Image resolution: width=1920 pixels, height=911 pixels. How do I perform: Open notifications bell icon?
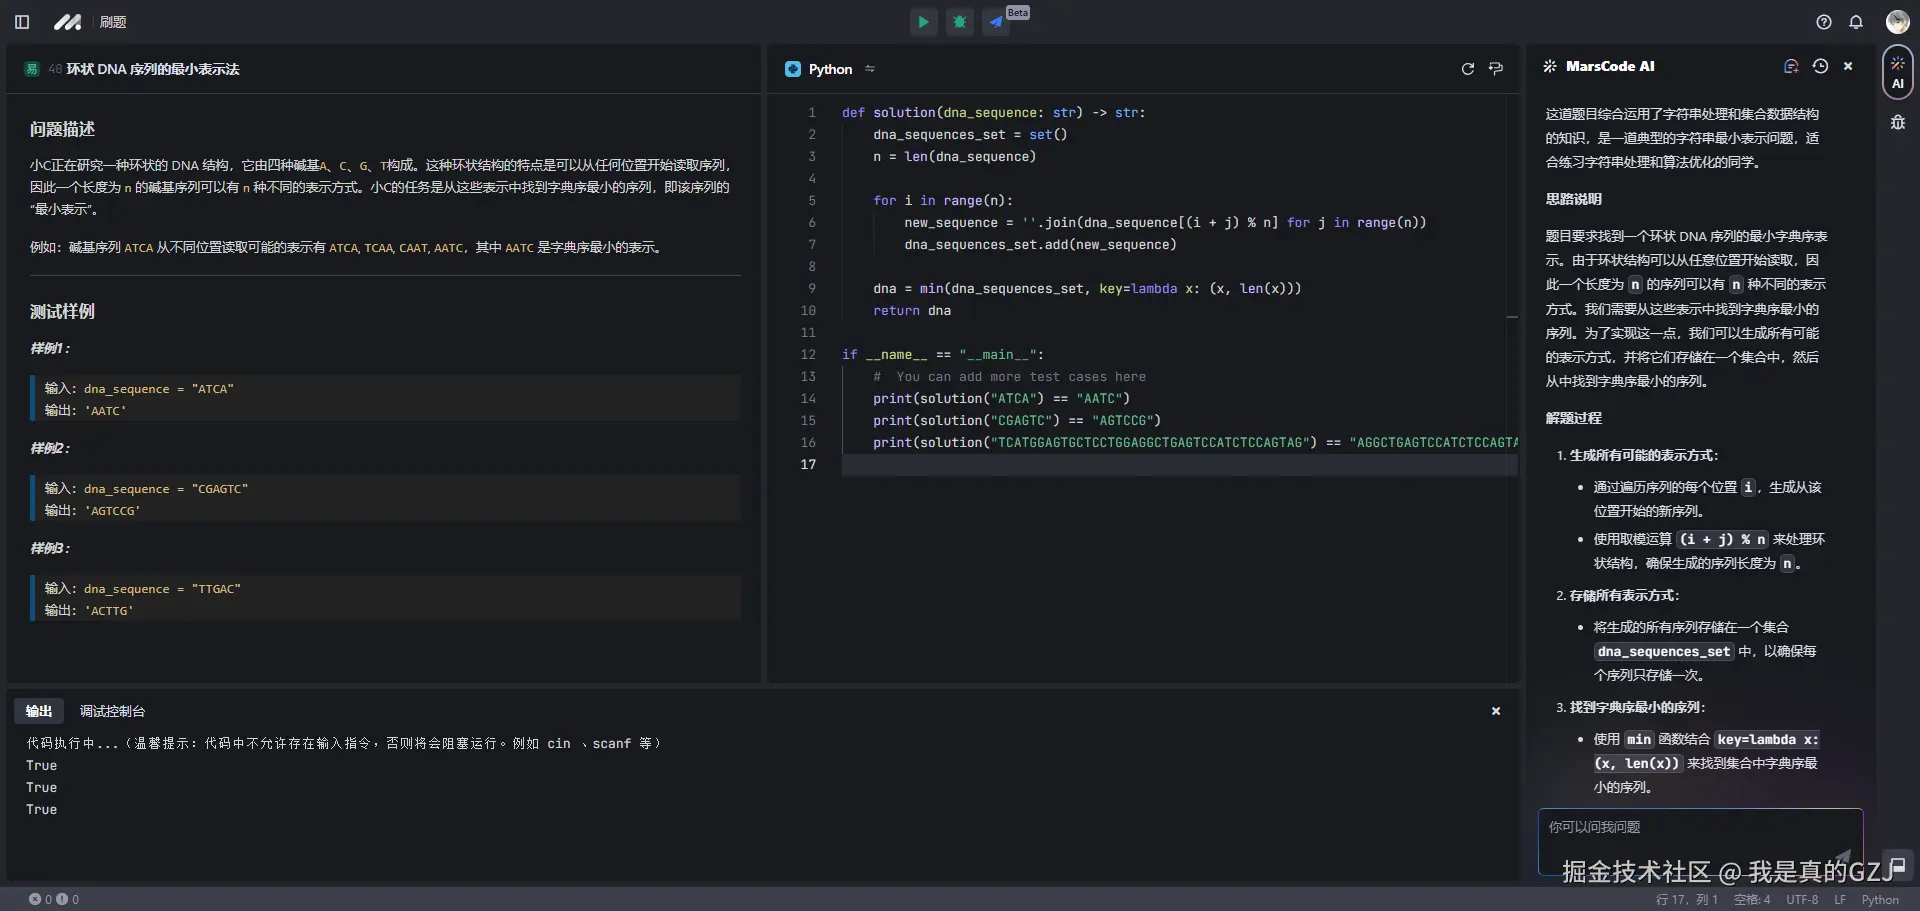[x=1856, y=22]
